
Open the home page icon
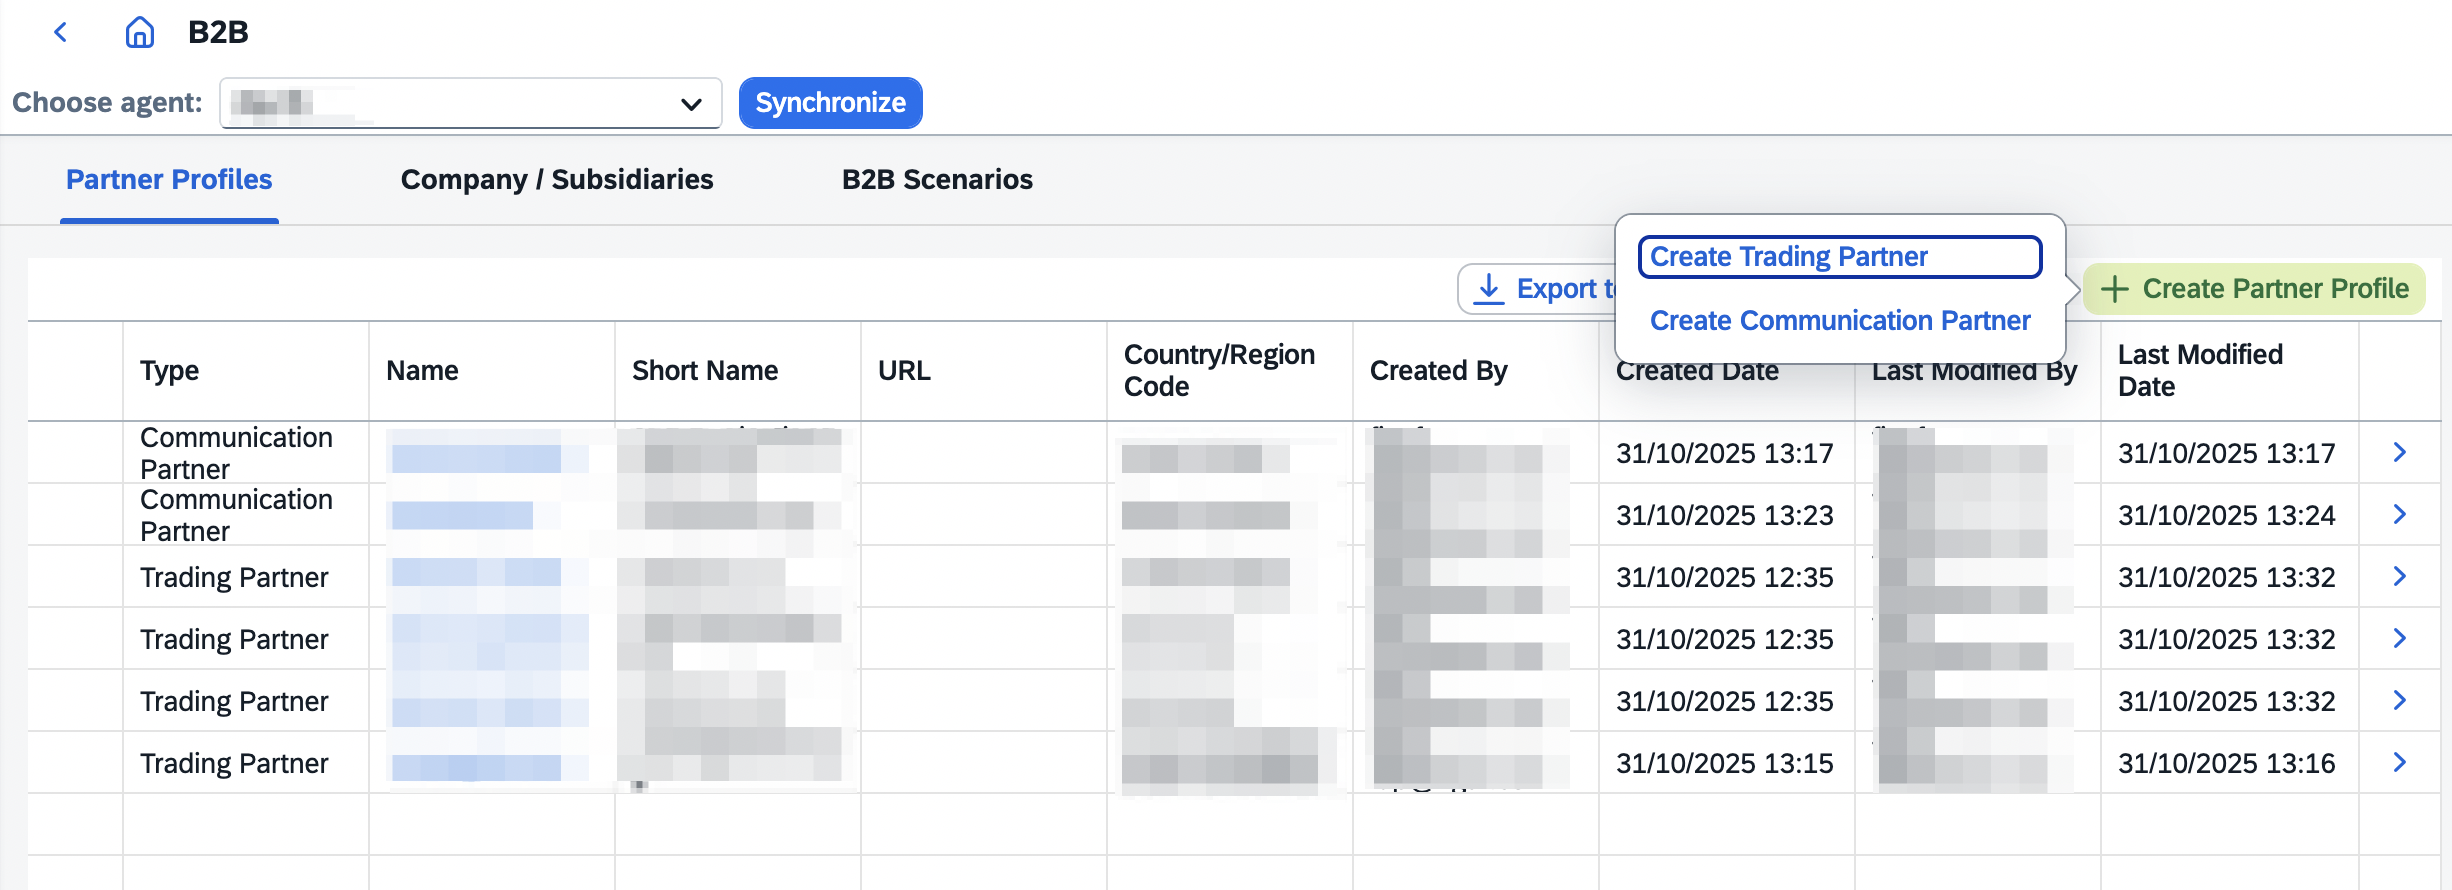click(x=140, y=33)
